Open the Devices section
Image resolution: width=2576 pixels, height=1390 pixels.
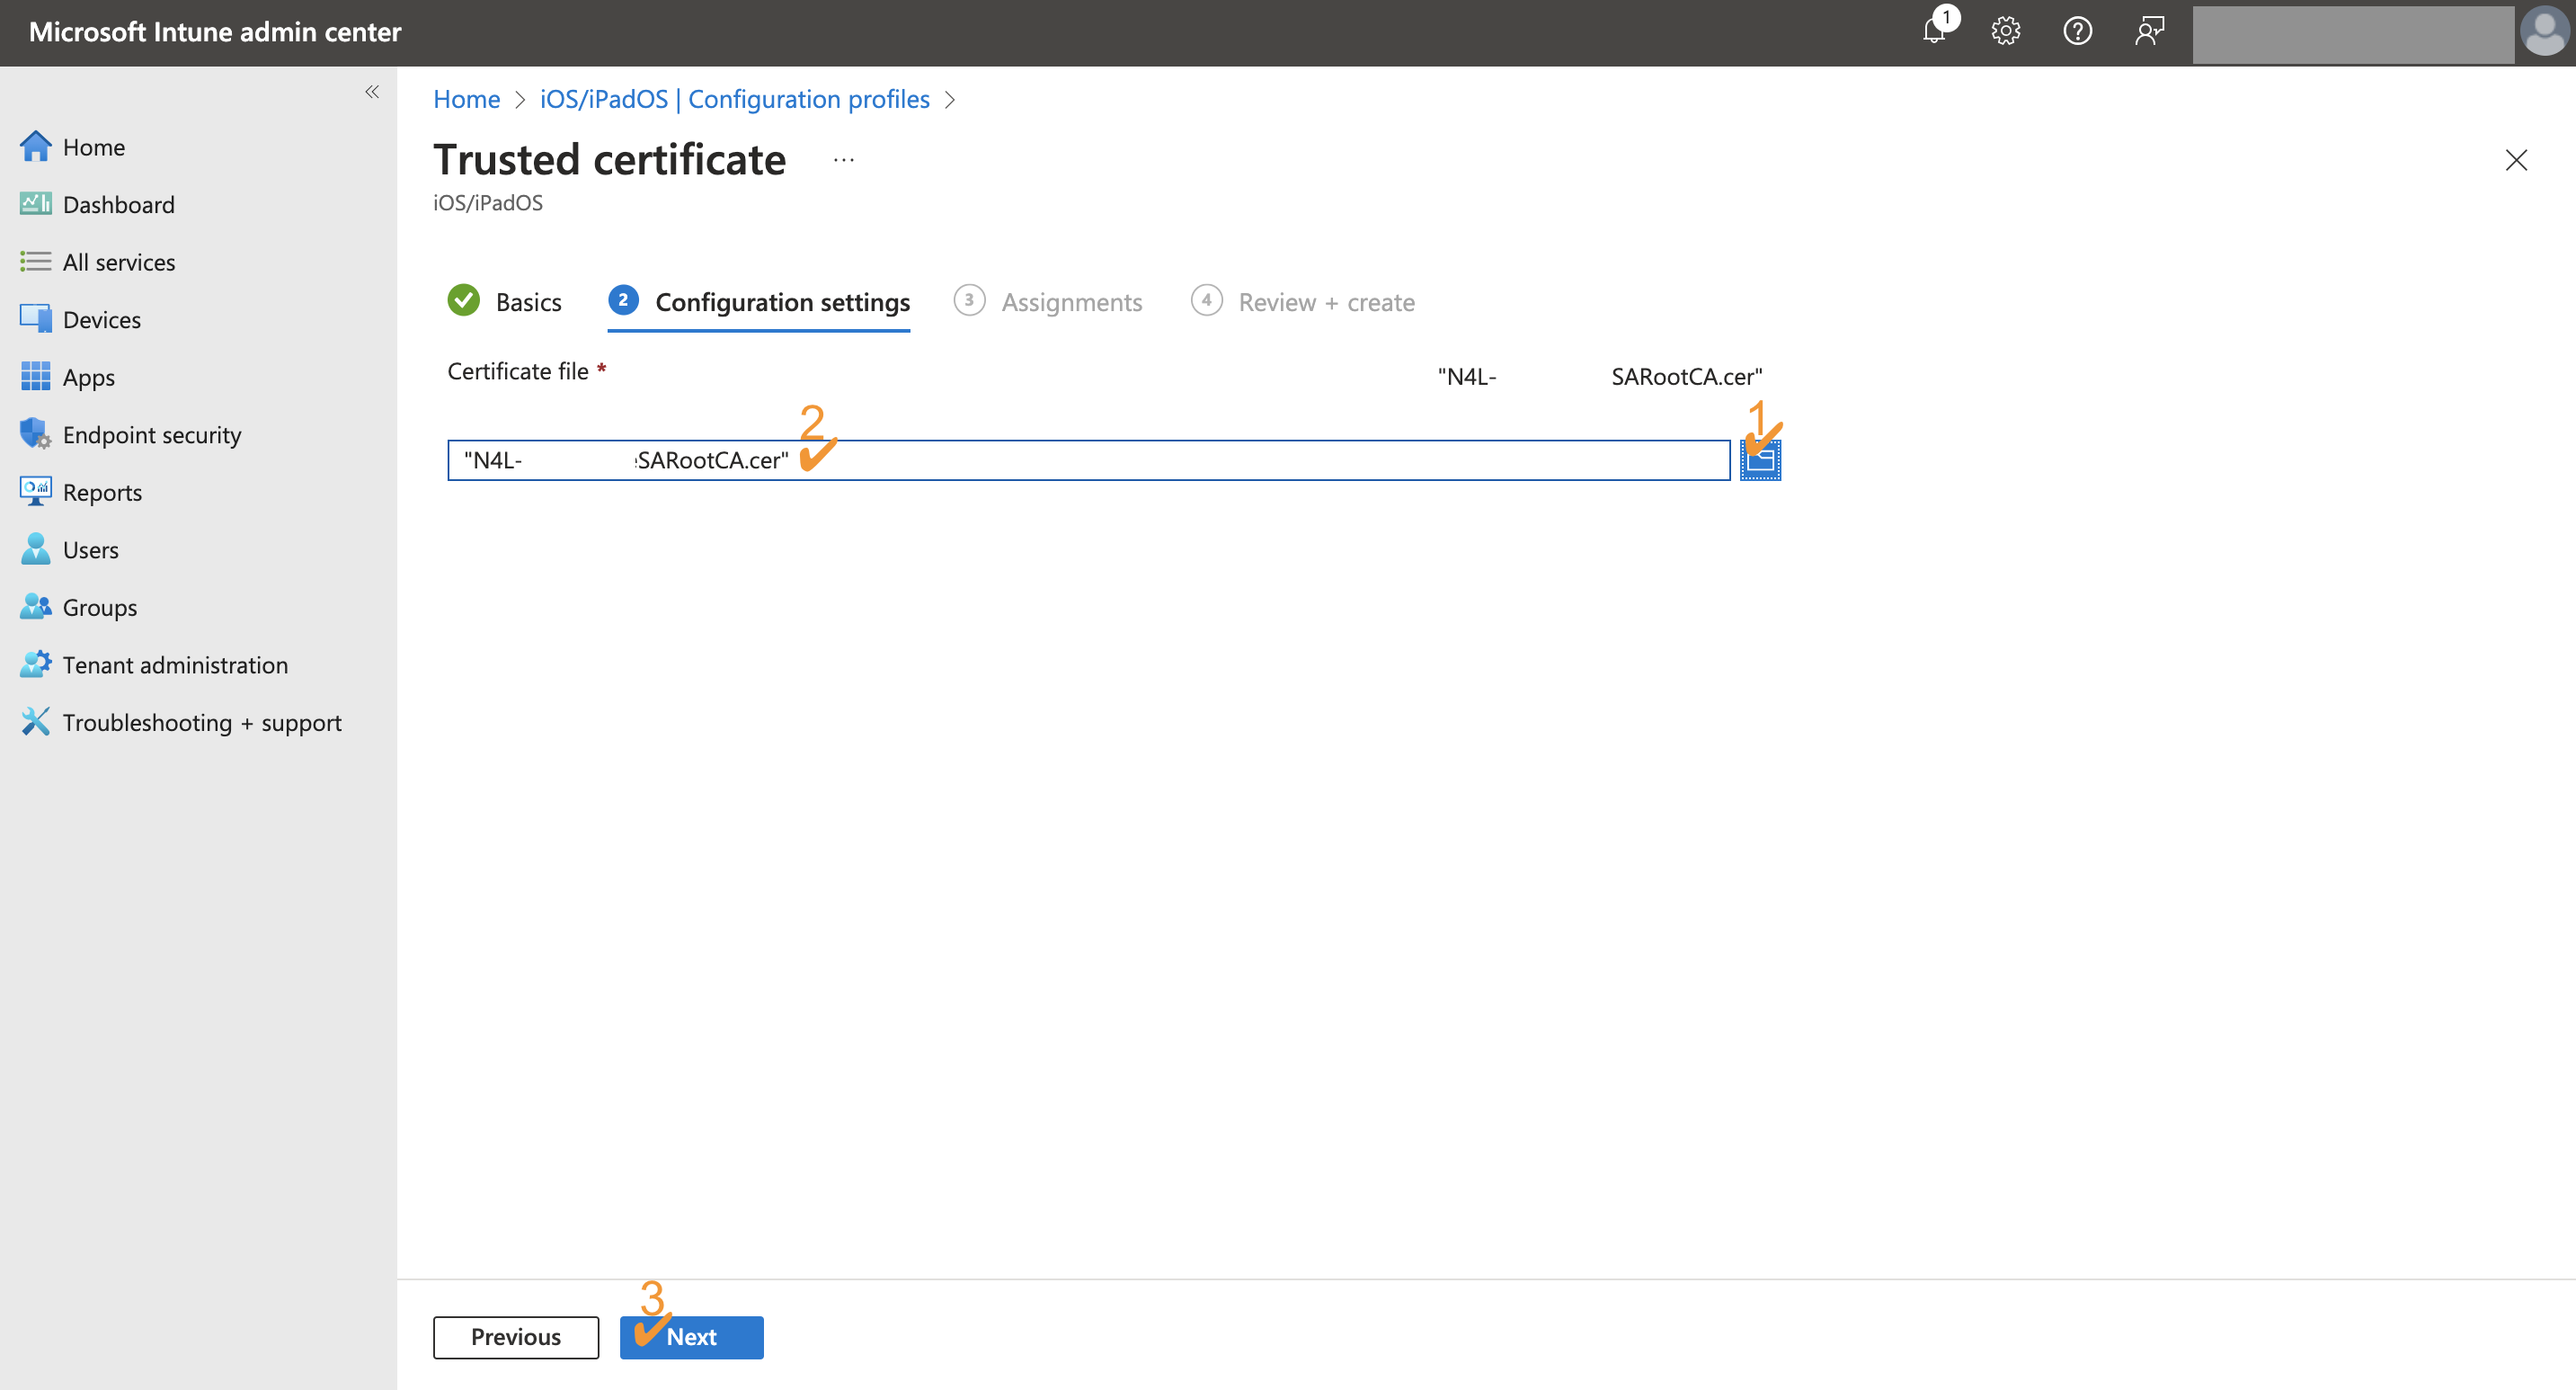pos(101,319)
